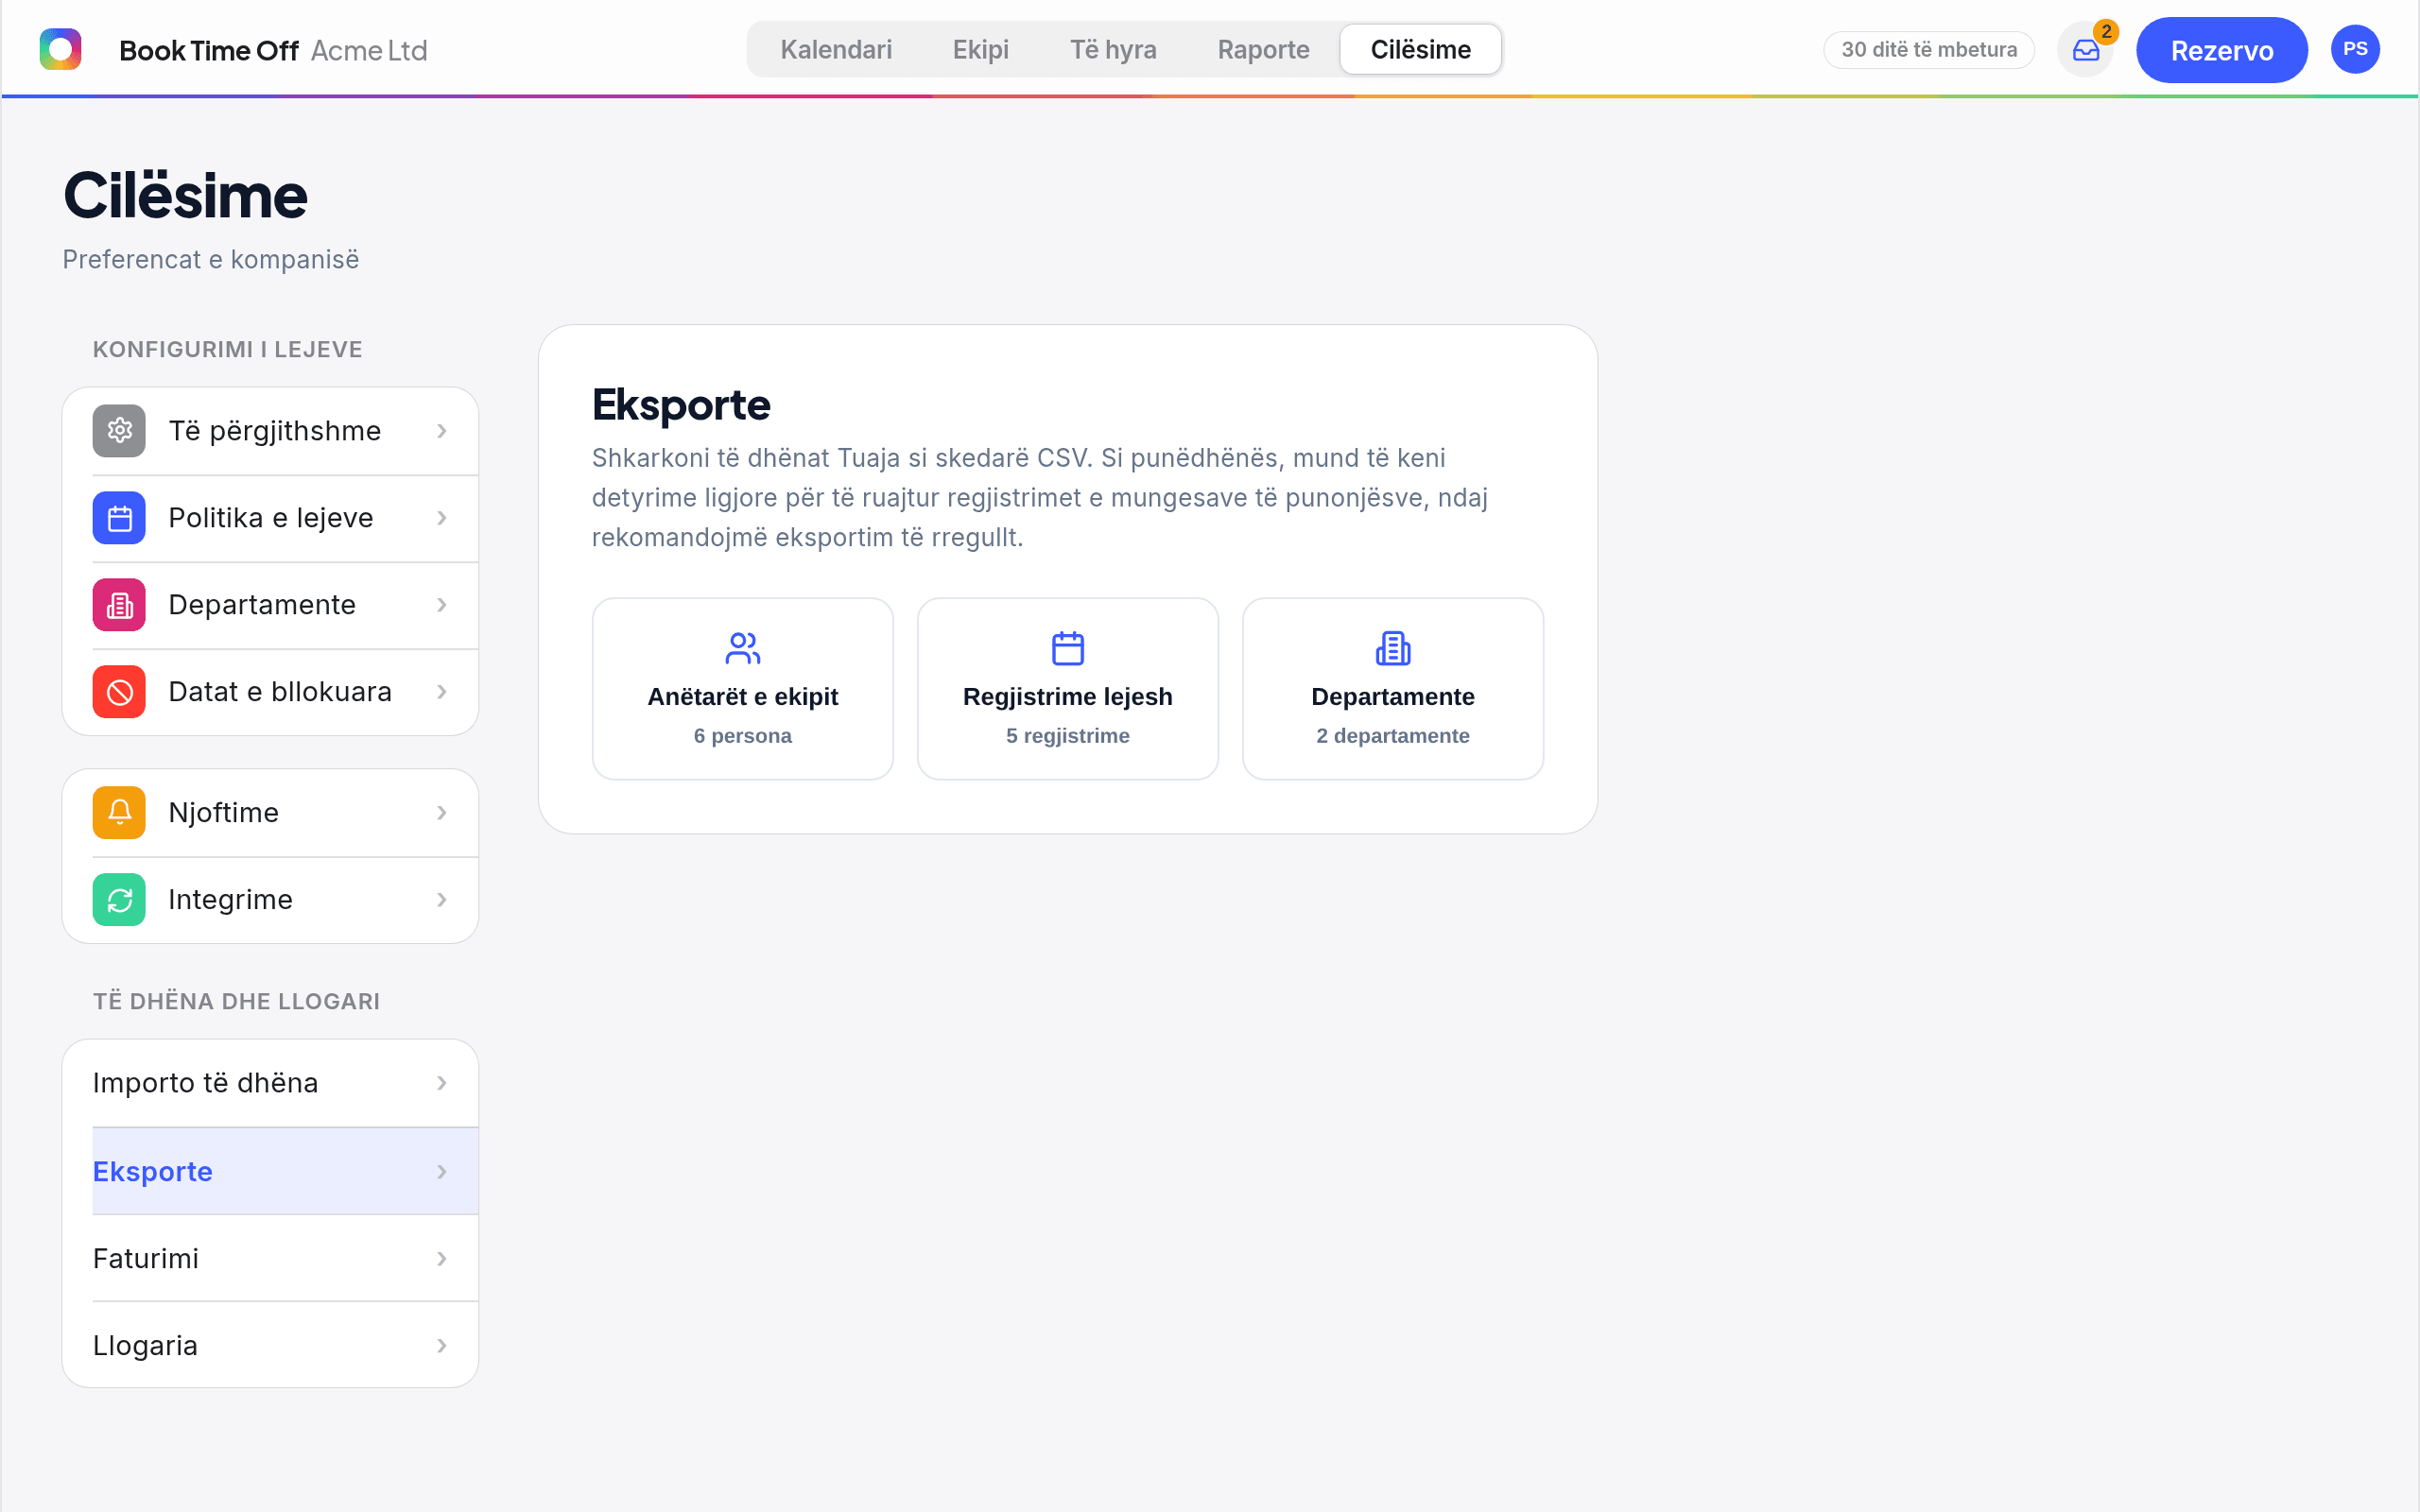Click the chevron next to Integrime
The height and width of the screenshot is (1512, 2420).
pos(441,900)
